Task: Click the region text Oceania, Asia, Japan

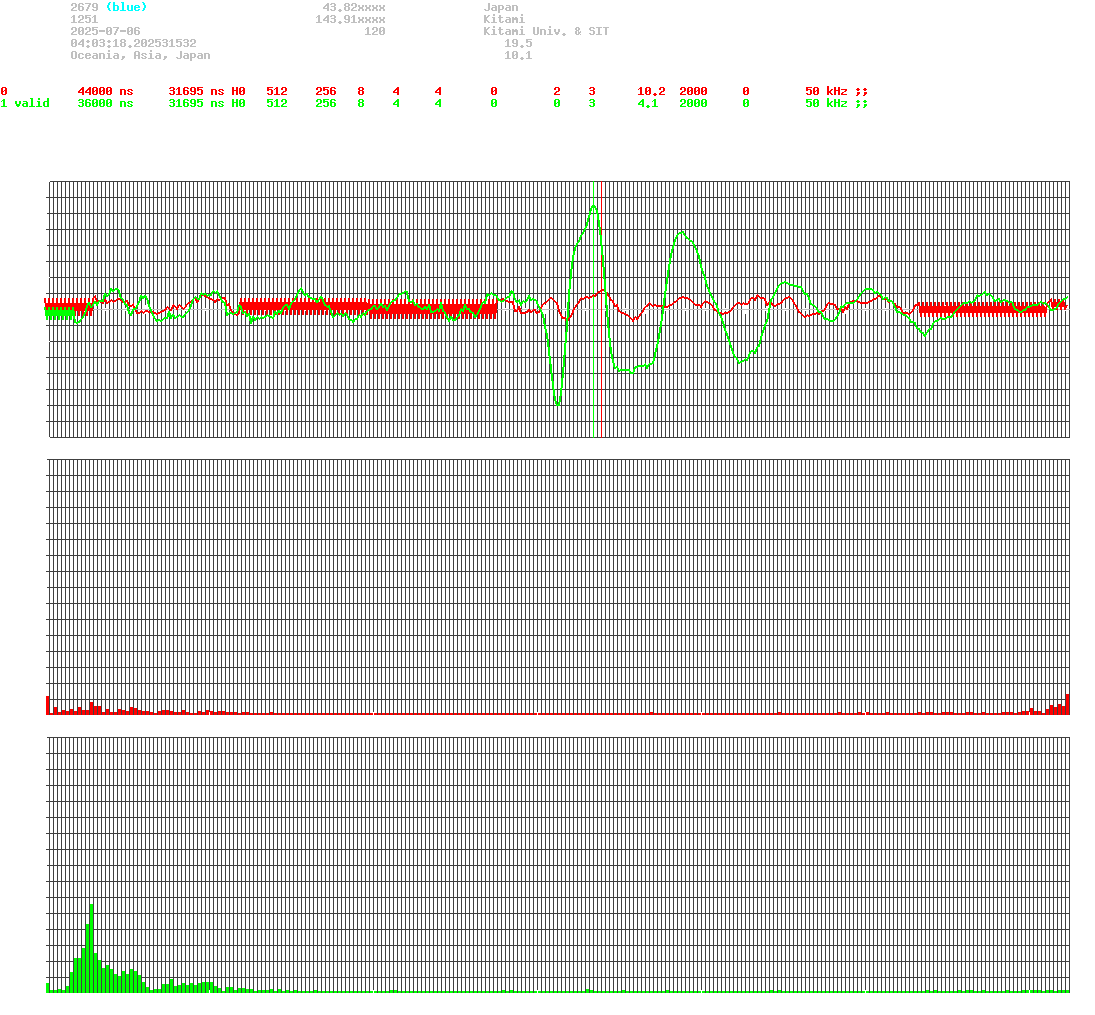Action: pos(140,54)
